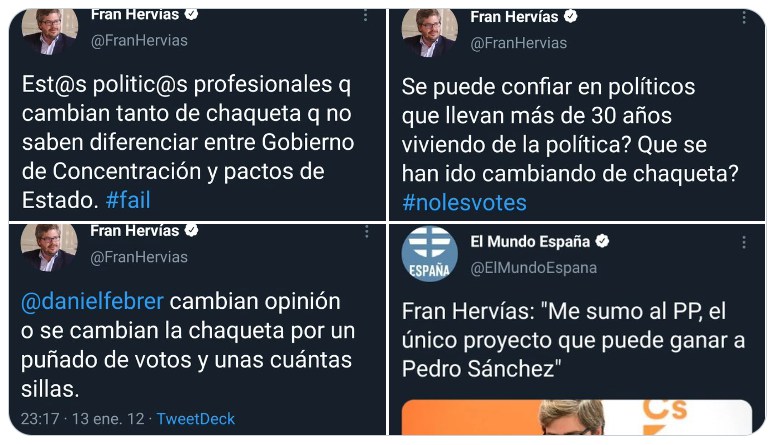This screenshot has width=773, height=445.
Task: Click the 23:17 · 13 ene. 12 timestamp
Action: 82,419
